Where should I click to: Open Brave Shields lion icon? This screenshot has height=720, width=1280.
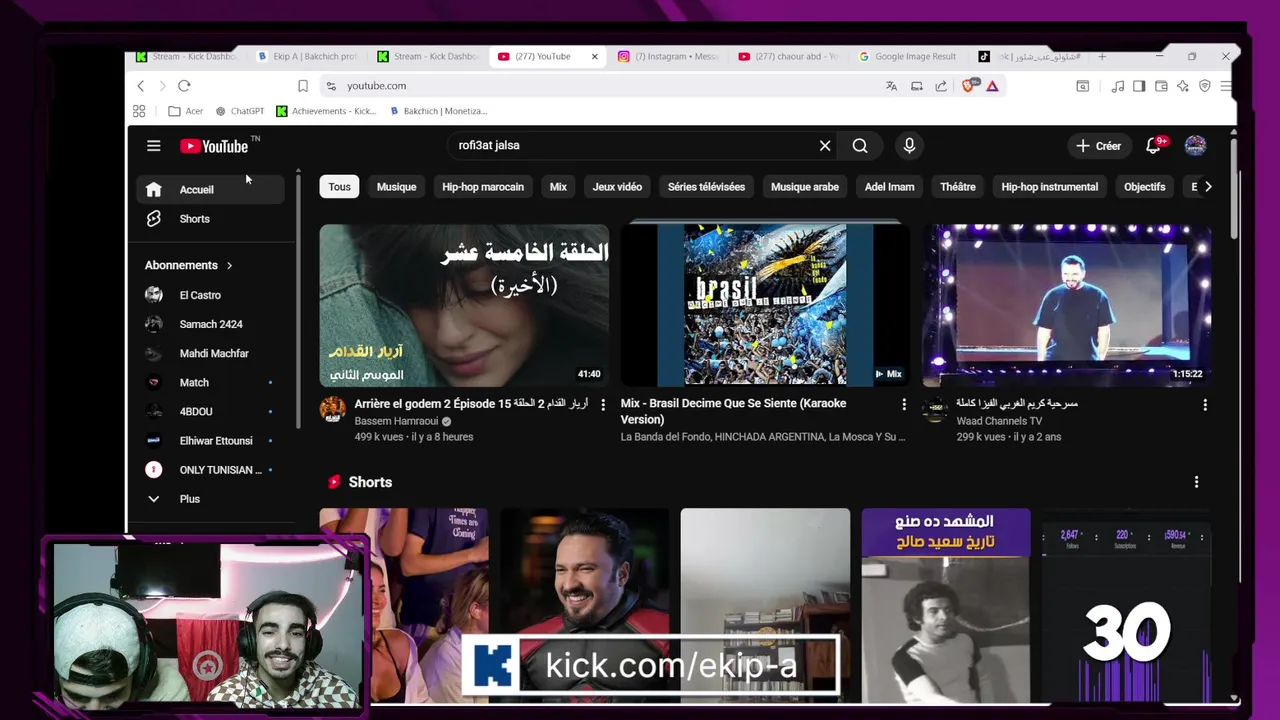[x=968, y=86]
